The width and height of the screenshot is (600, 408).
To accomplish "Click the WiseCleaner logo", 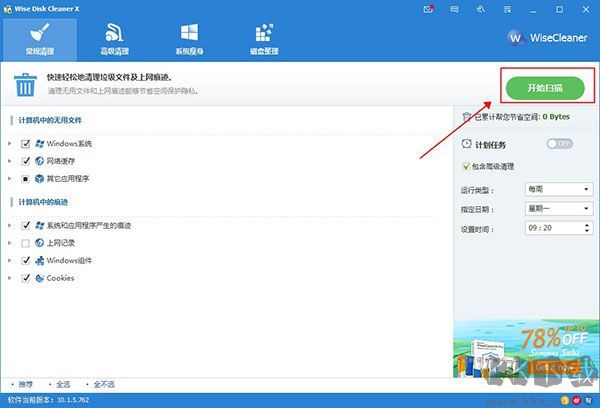I will (x=547, y=38).
